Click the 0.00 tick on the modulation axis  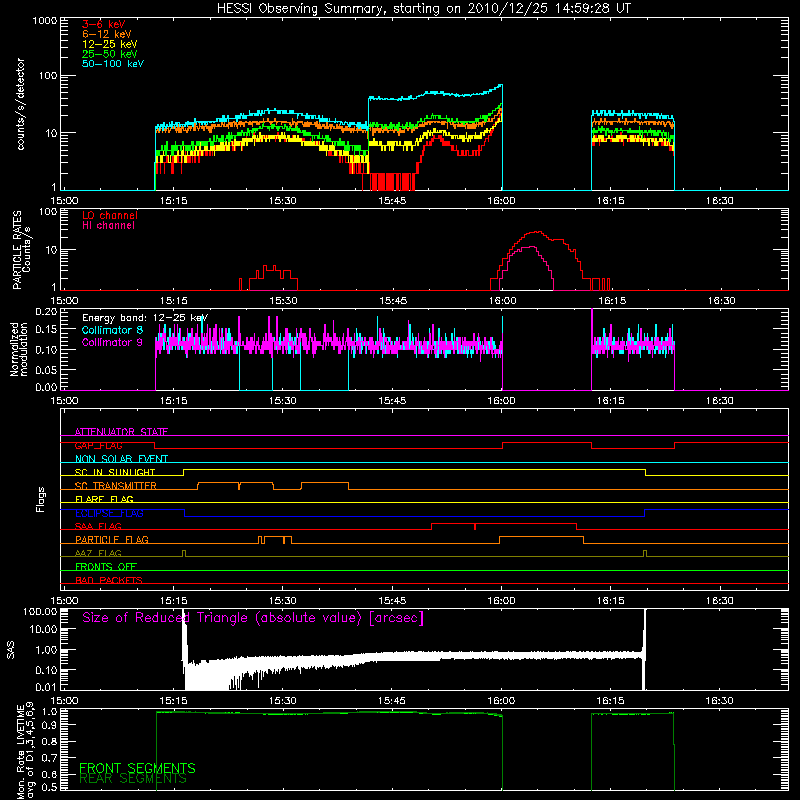tap(46, 387)
